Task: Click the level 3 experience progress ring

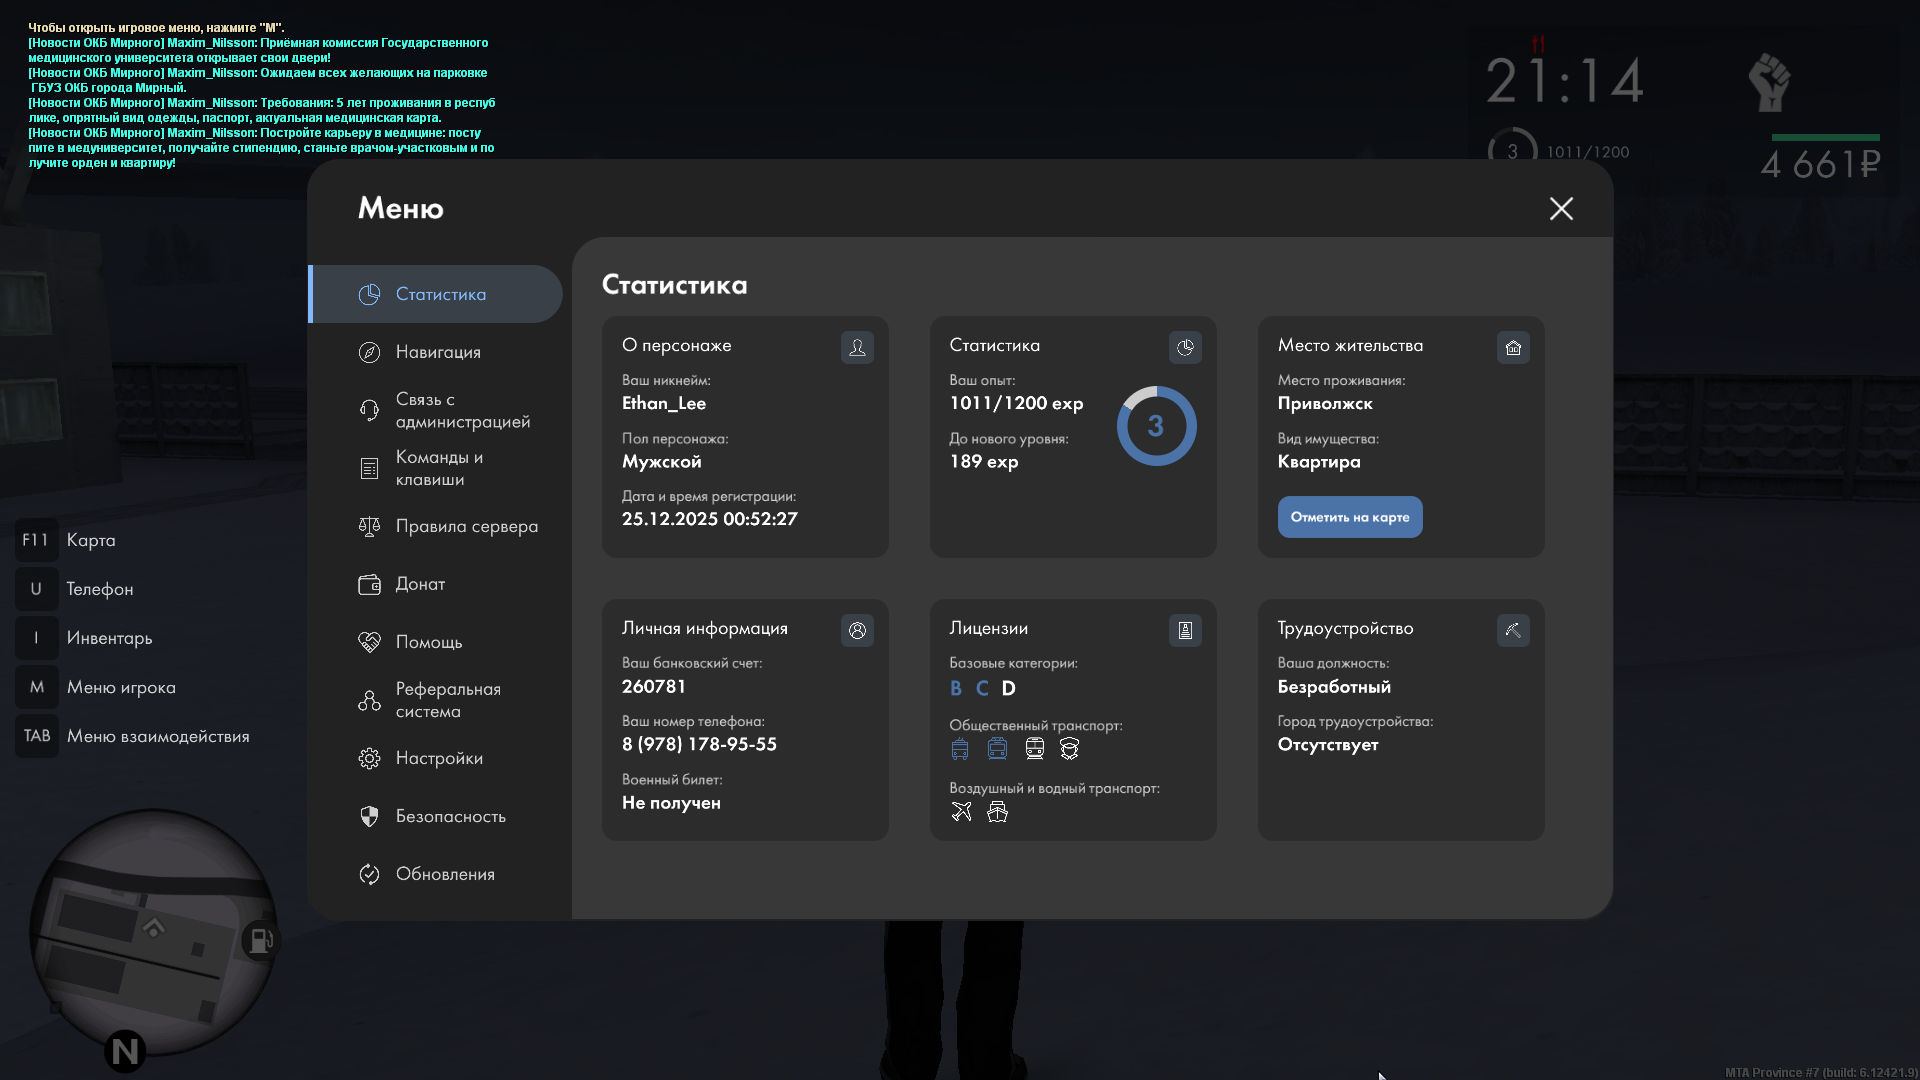Action: point(1156,426)
